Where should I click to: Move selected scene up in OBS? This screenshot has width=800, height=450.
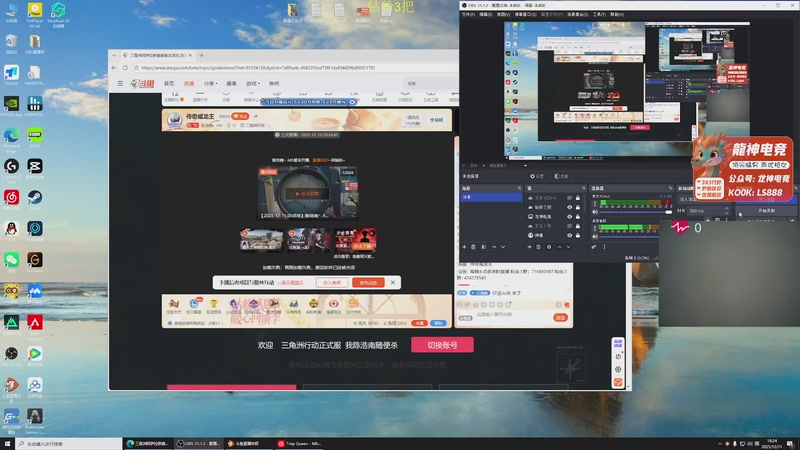[x=494, y=247]
